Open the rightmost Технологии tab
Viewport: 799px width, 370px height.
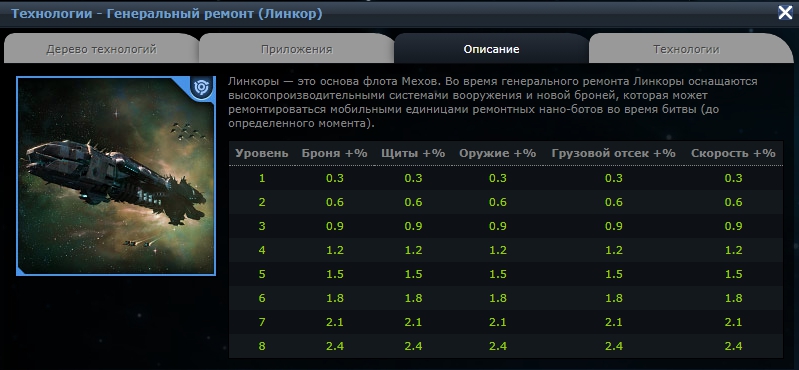point(686,49)
